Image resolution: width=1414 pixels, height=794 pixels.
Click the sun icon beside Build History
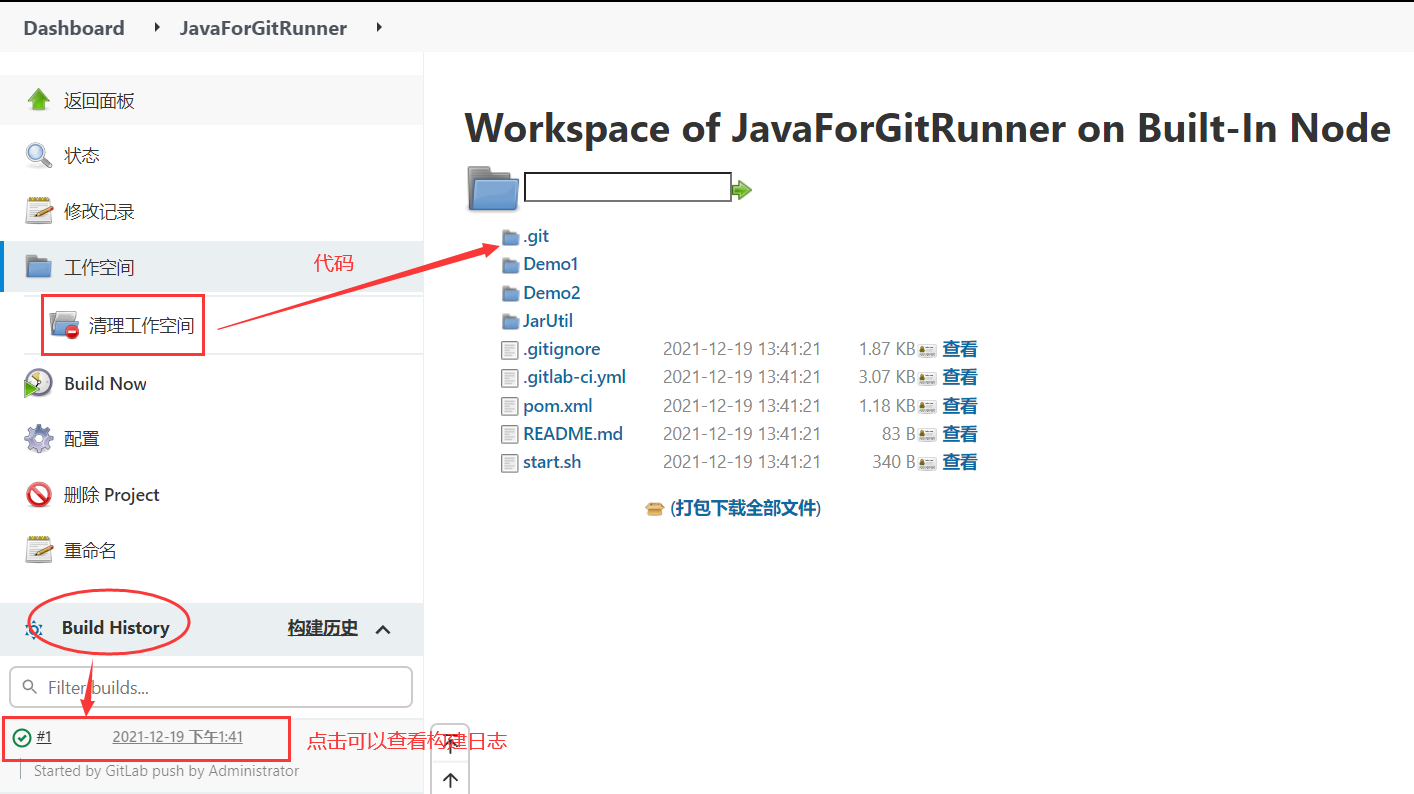[x=34, y=629]
